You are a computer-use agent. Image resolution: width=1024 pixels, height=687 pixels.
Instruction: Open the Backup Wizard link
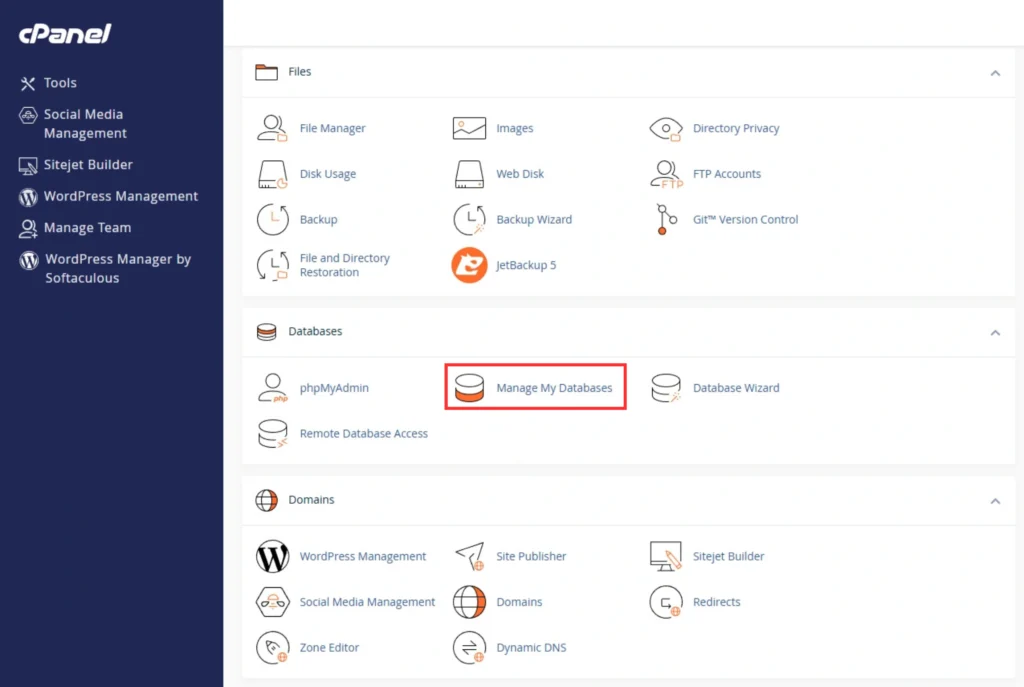coord(534,219)
